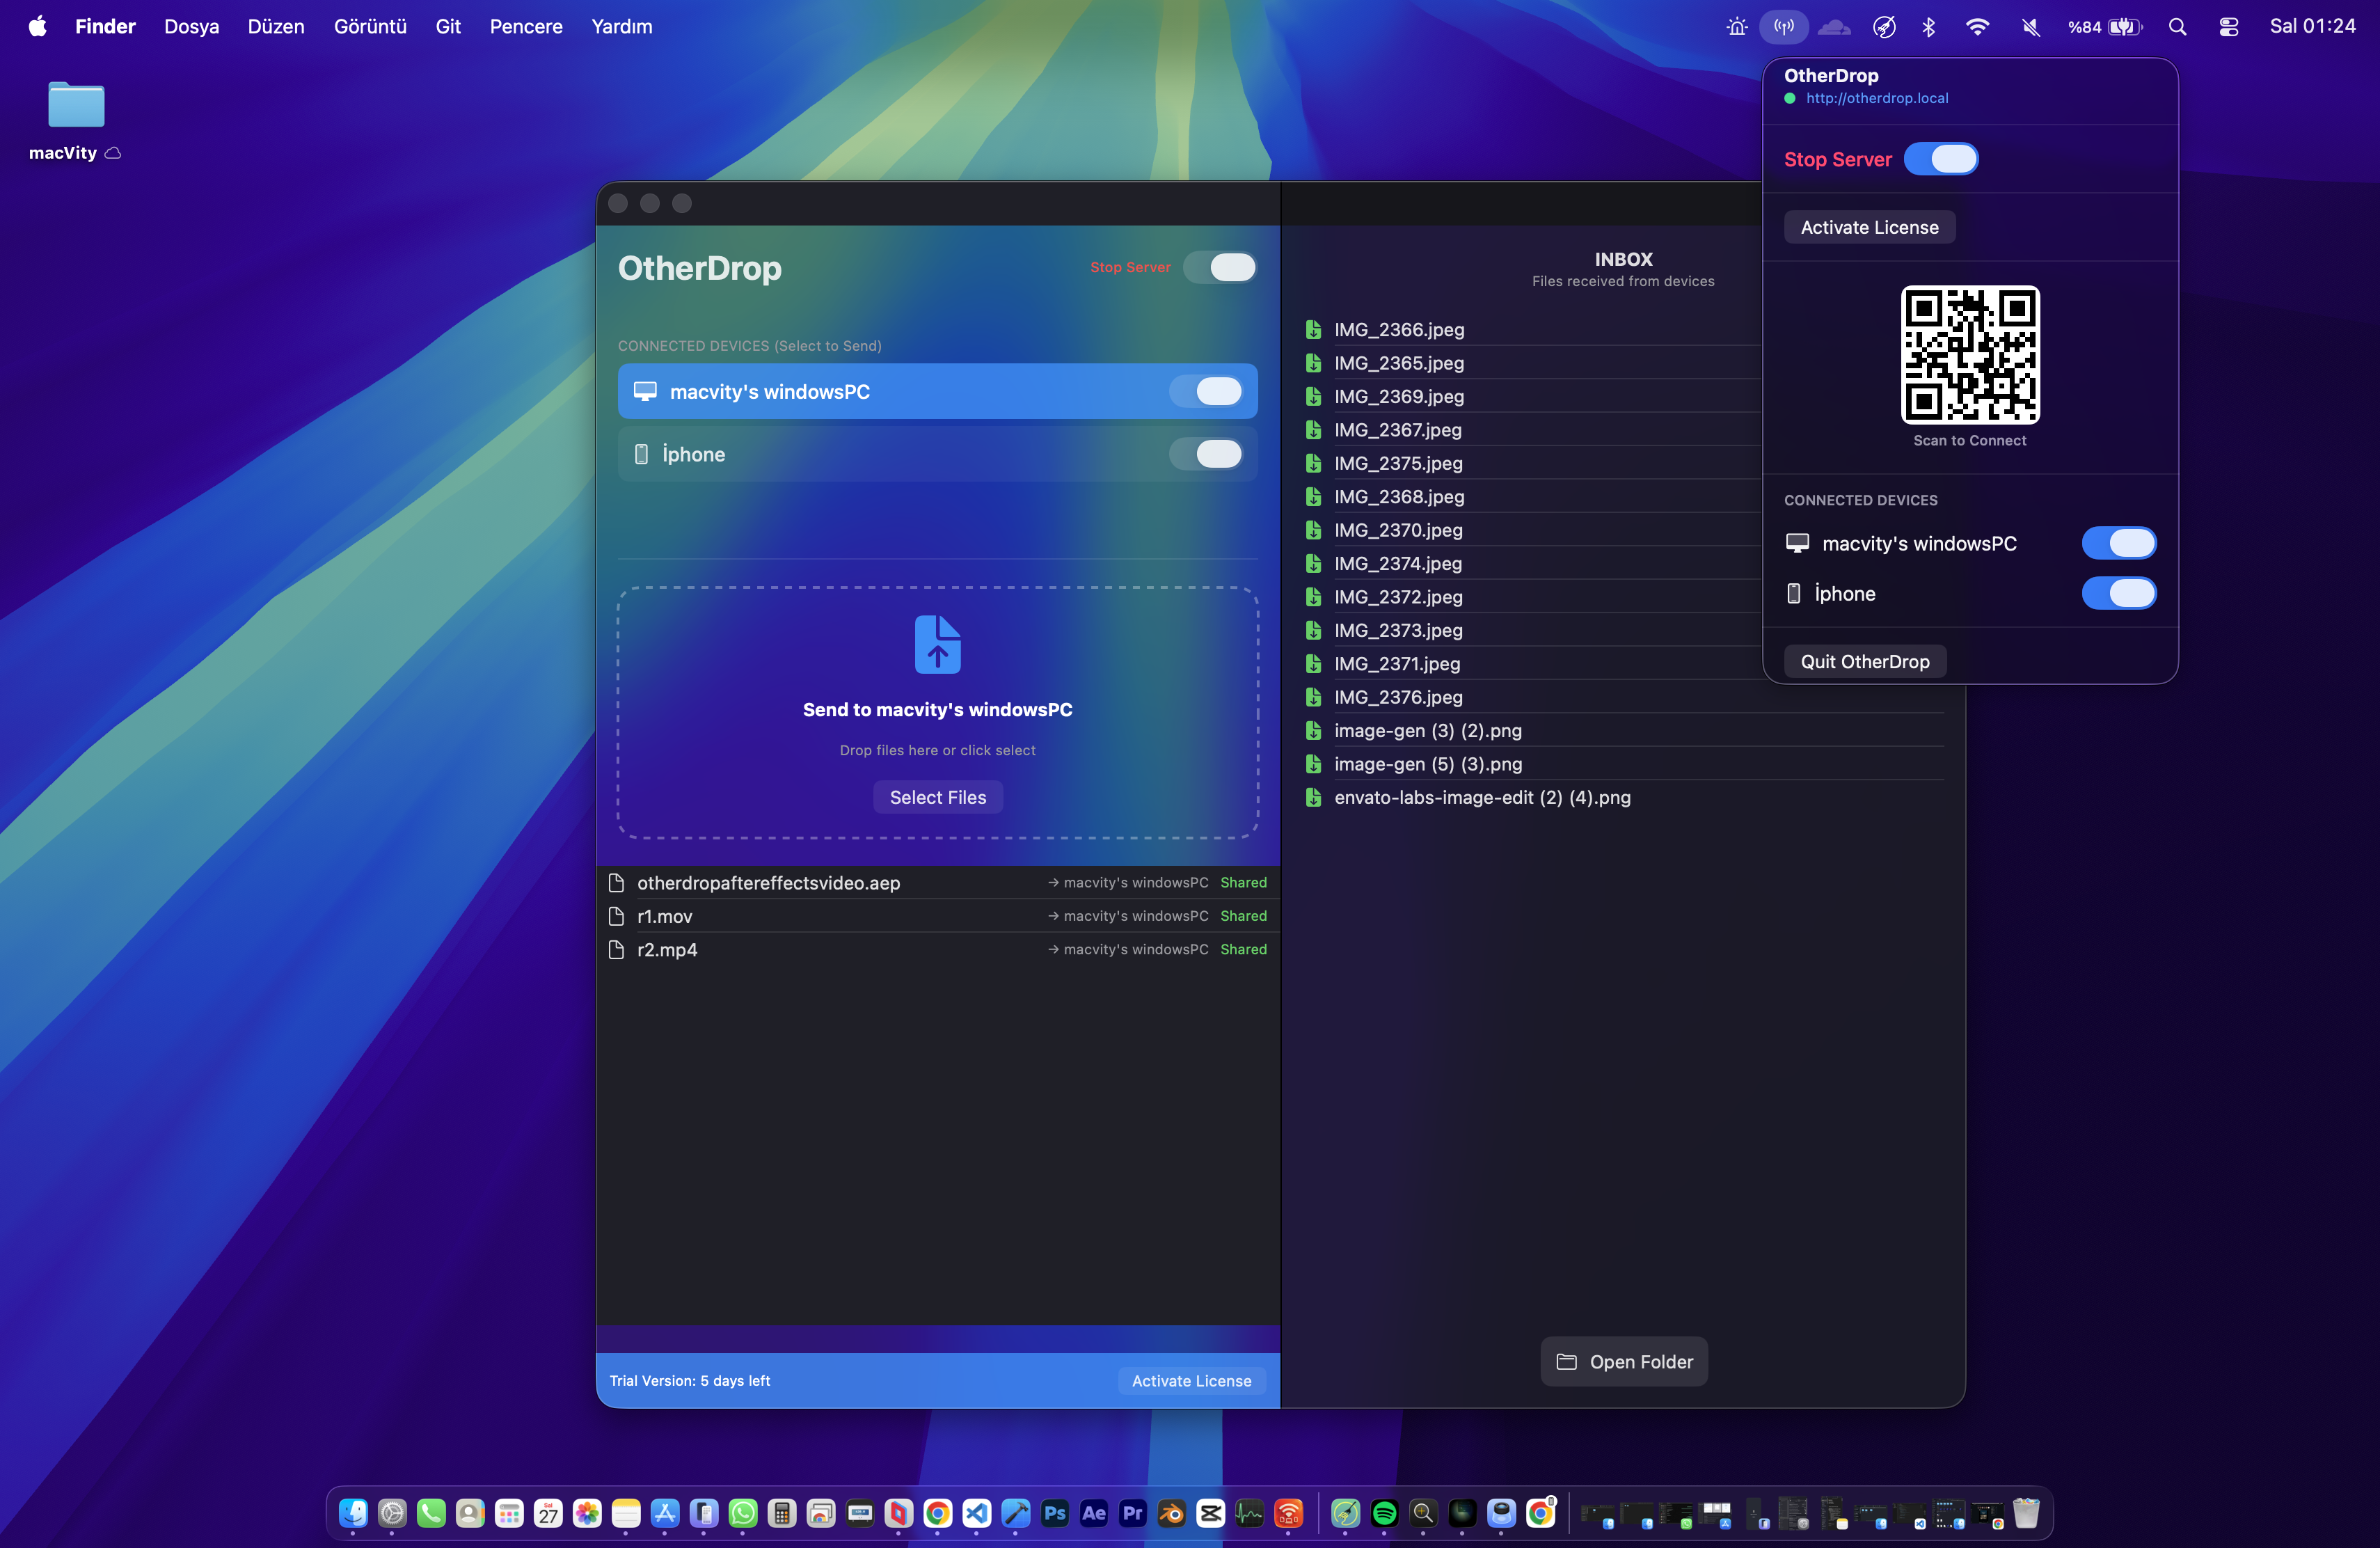2380x1548 pixels.
Task: Open the http://otherdrop.local link
Action: tap(1876, 98)
